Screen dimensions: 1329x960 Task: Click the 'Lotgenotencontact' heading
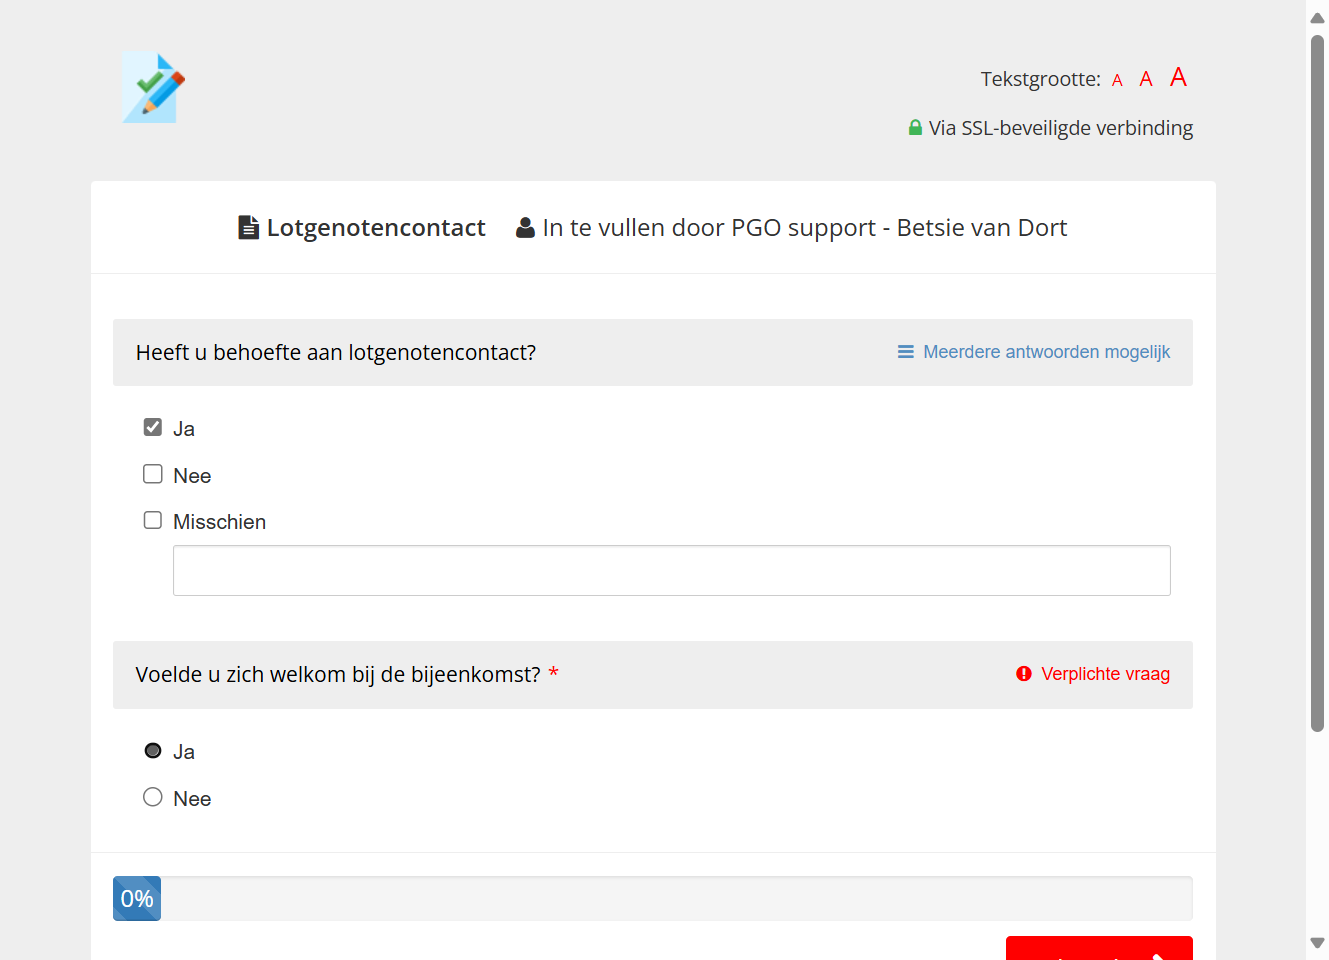(x=376, y=228)
